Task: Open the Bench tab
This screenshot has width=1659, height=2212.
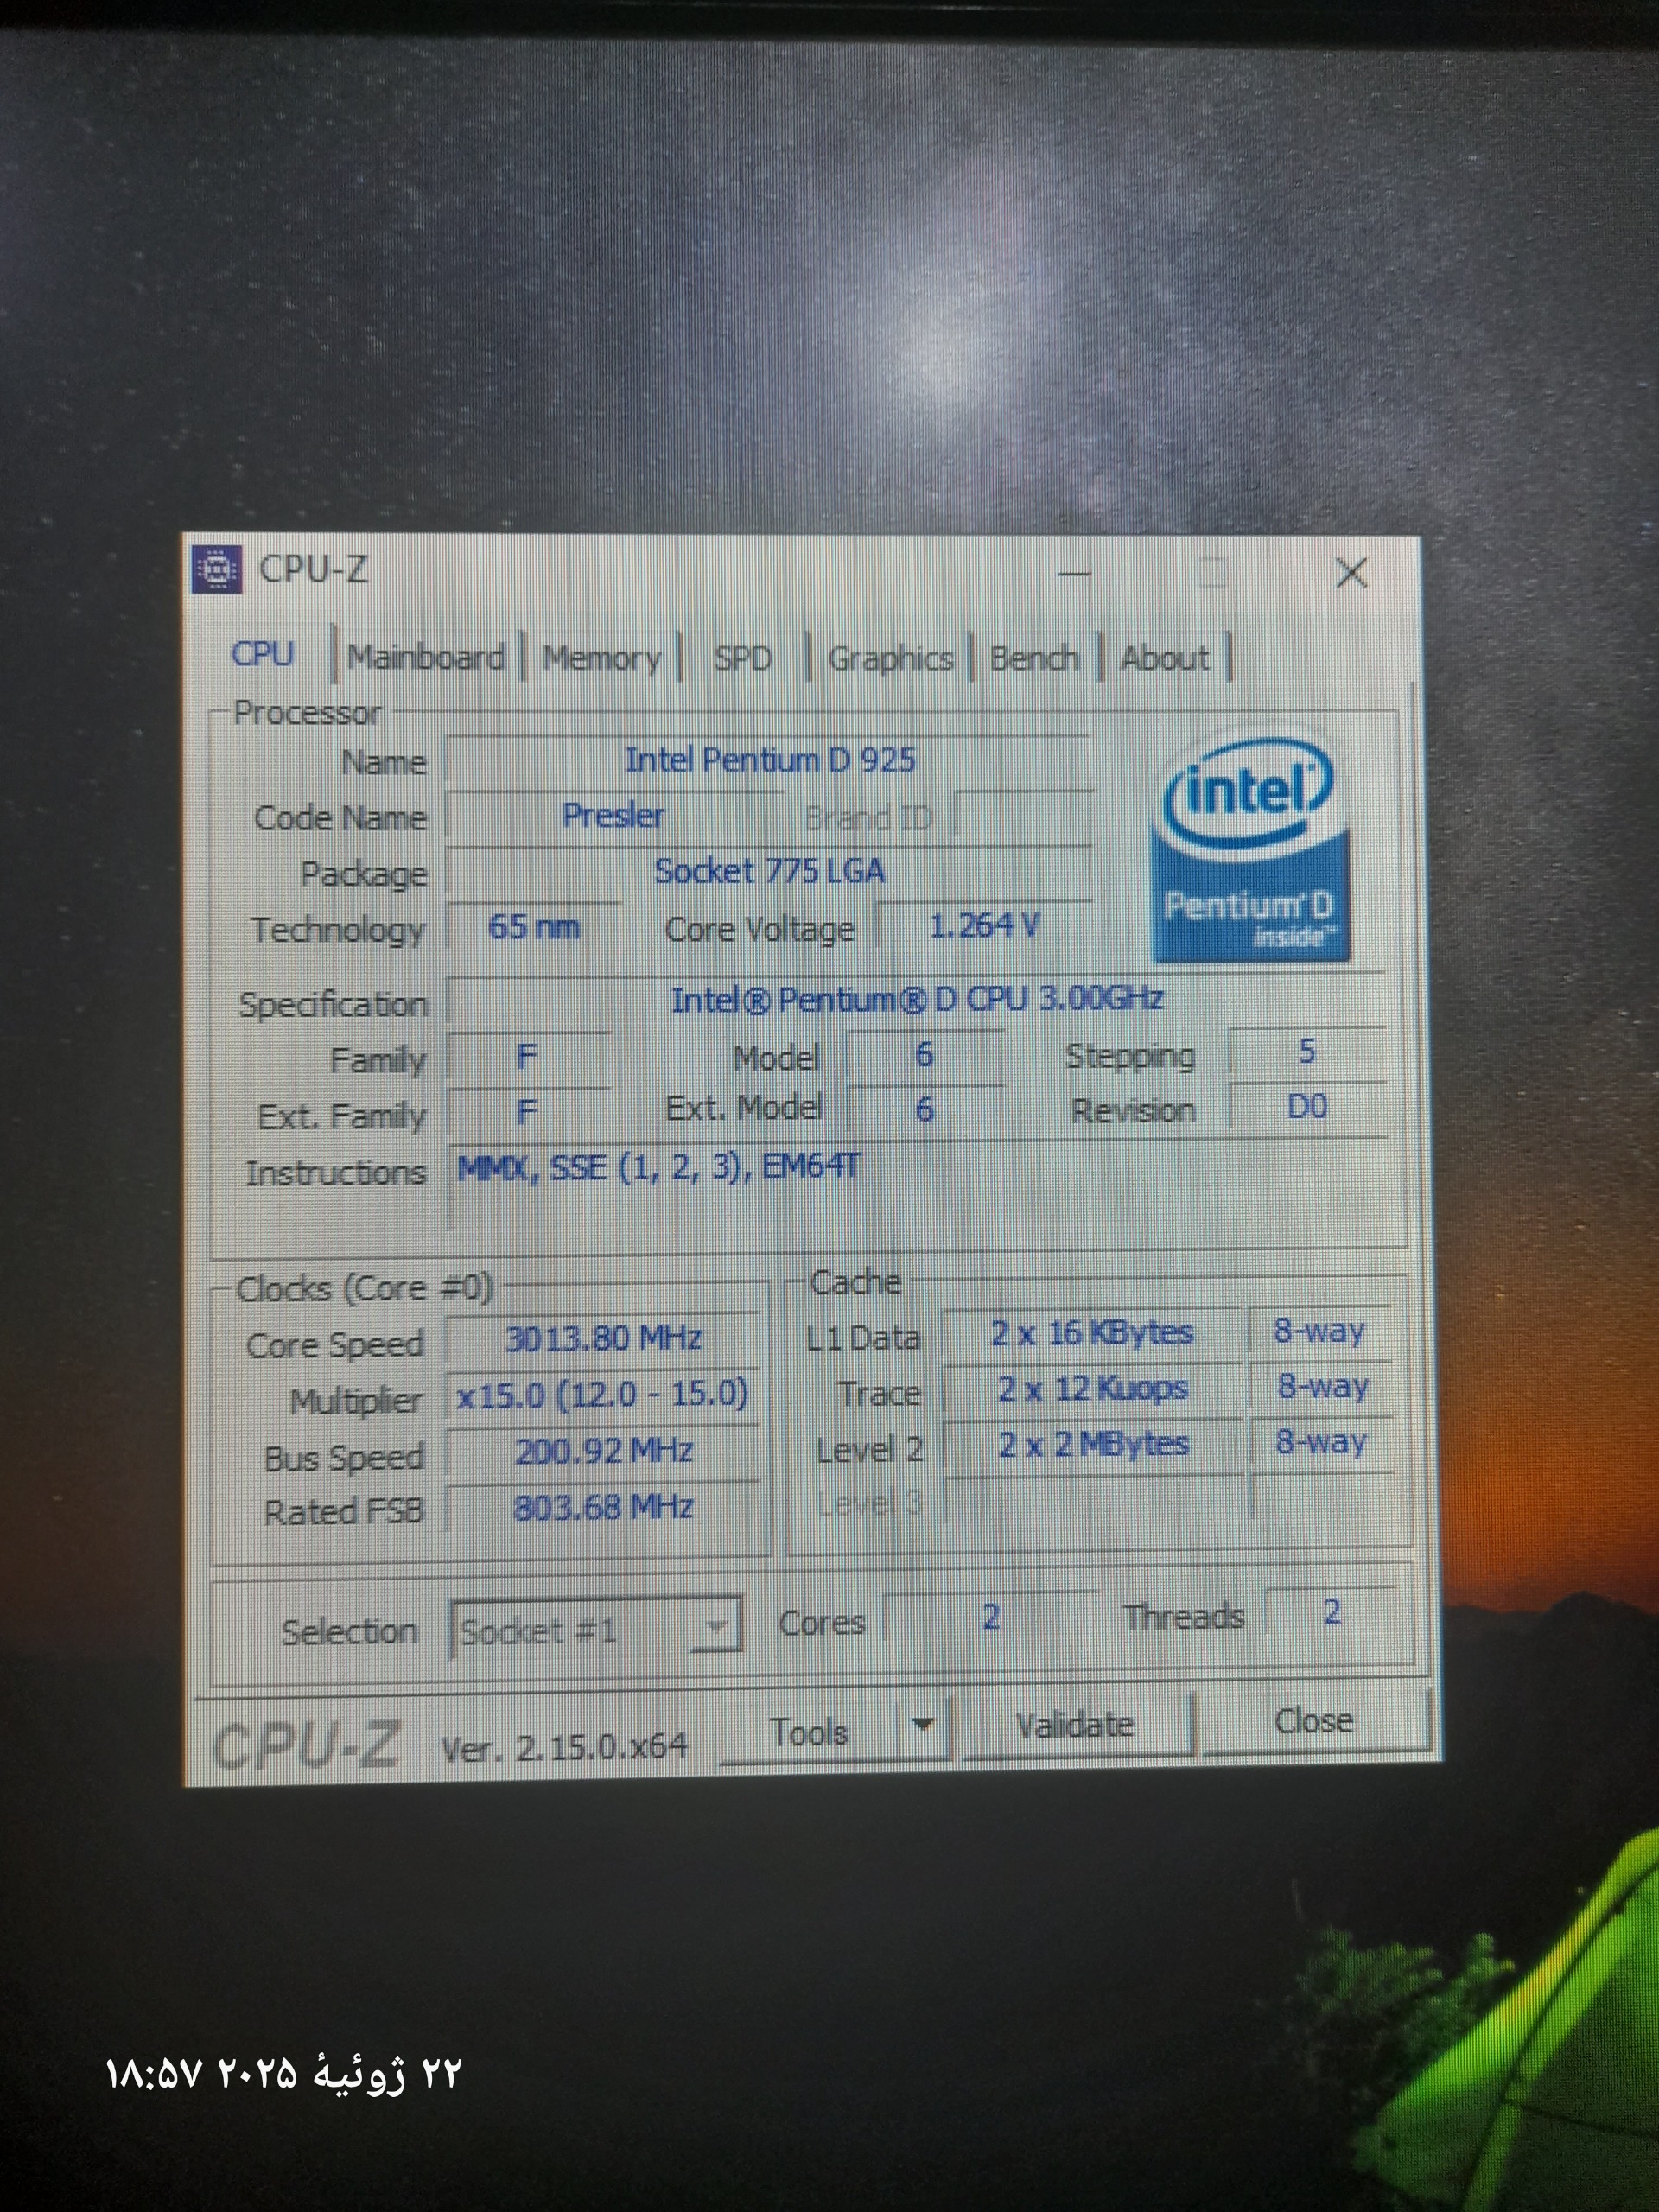Action: click(1034, 658)
